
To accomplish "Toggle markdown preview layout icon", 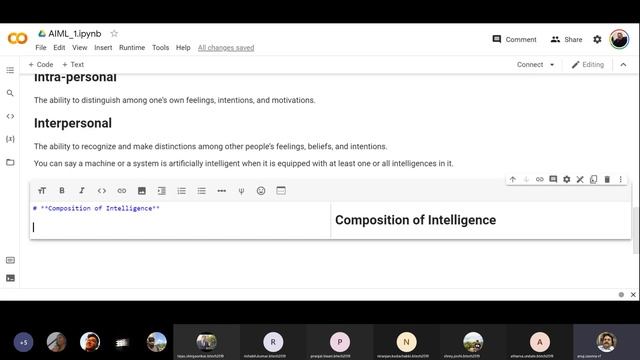I will (x=281, y=191).
